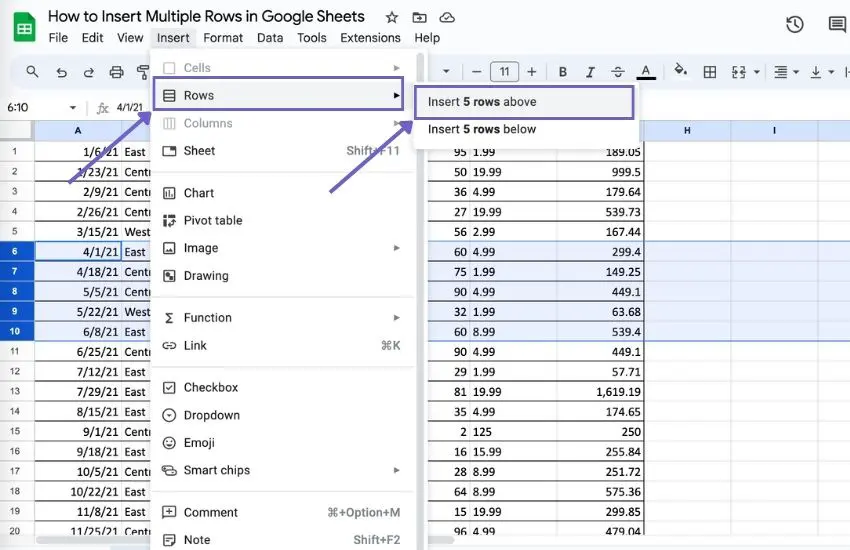Decrease font size with minus button
This screenshot has width=850, height=550.
coord(476,72)
